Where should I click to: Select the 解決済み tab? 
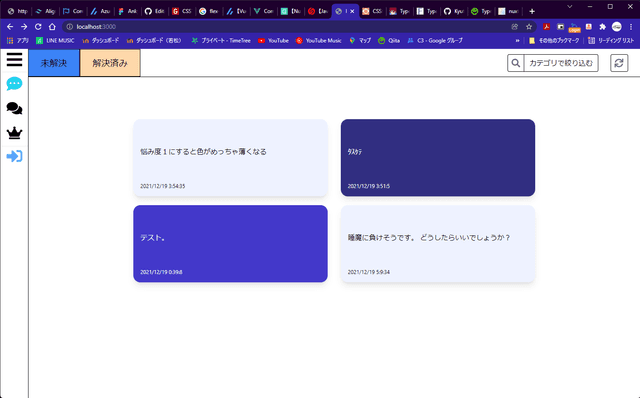coord(110,63)
